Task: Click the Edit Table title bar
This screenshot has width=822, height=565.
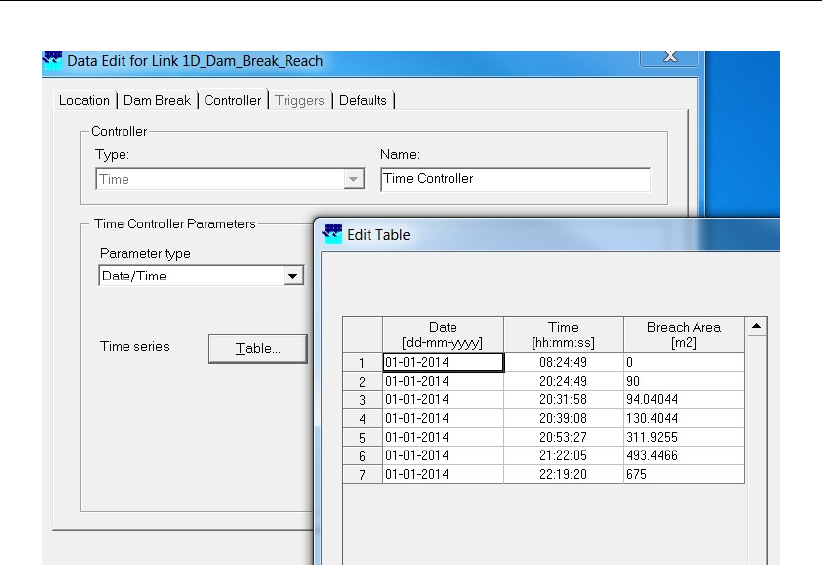Action: click(547, 234)
